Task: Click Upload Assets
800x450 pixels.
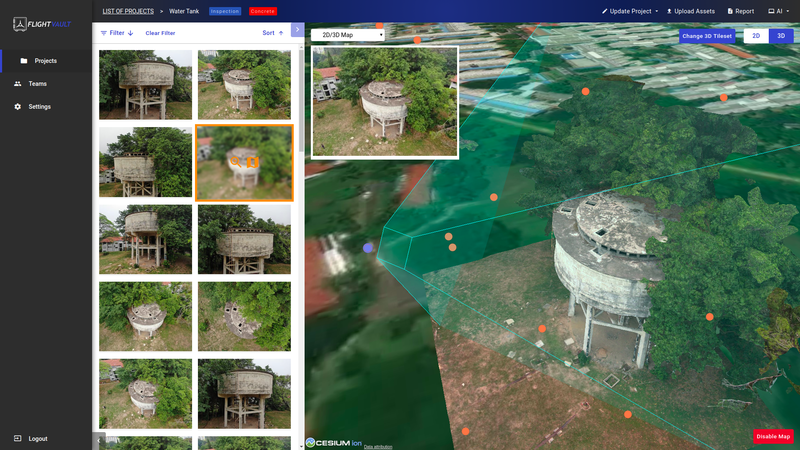Action: tap(691, 11)
